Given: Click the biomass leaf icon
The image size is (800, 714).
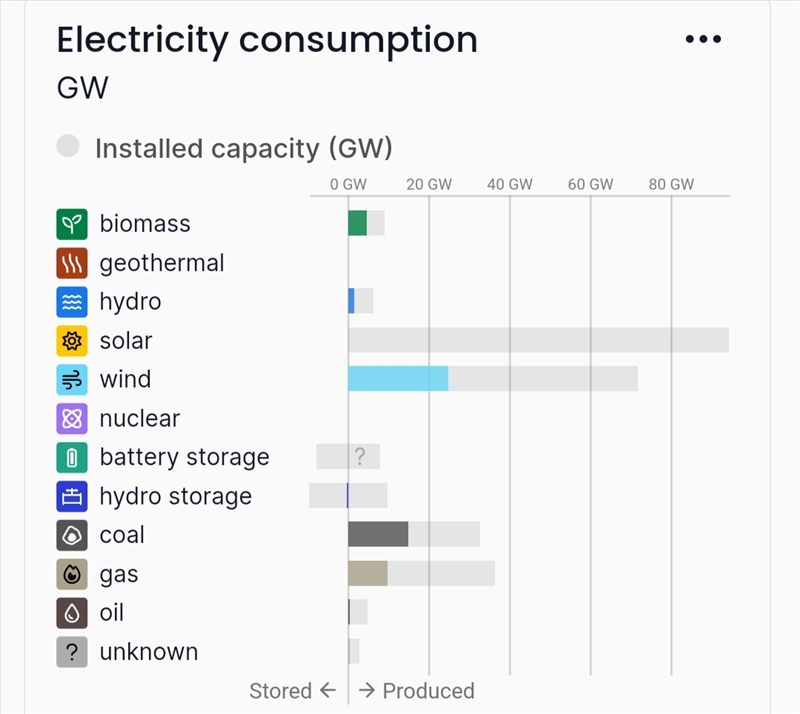Looking at the screenshot, I should pyautogui.click(x=72, y=224).
